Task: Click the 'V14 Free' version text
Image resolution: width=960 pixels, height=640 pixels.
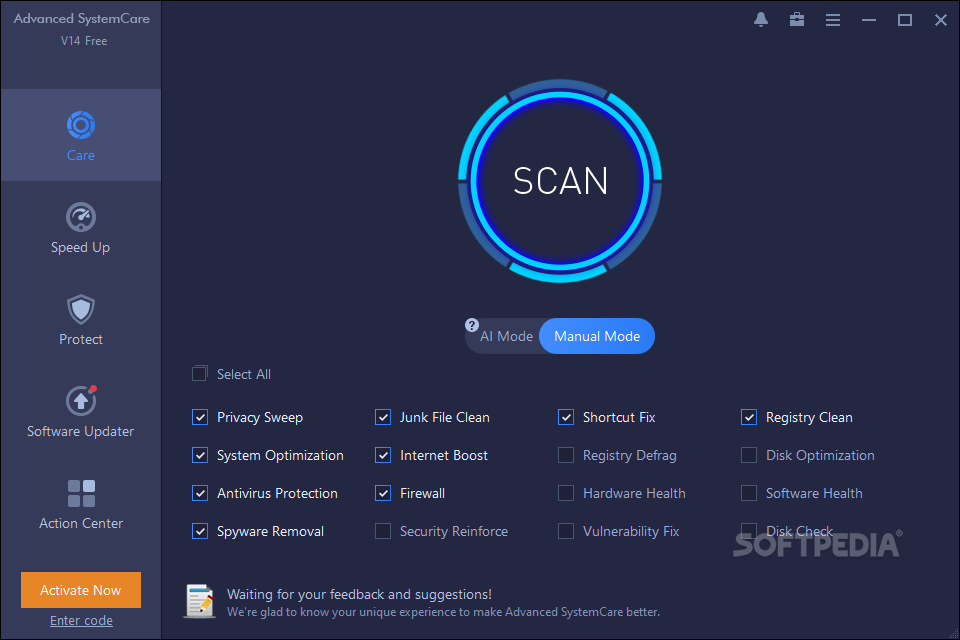Action: [84, 41]
